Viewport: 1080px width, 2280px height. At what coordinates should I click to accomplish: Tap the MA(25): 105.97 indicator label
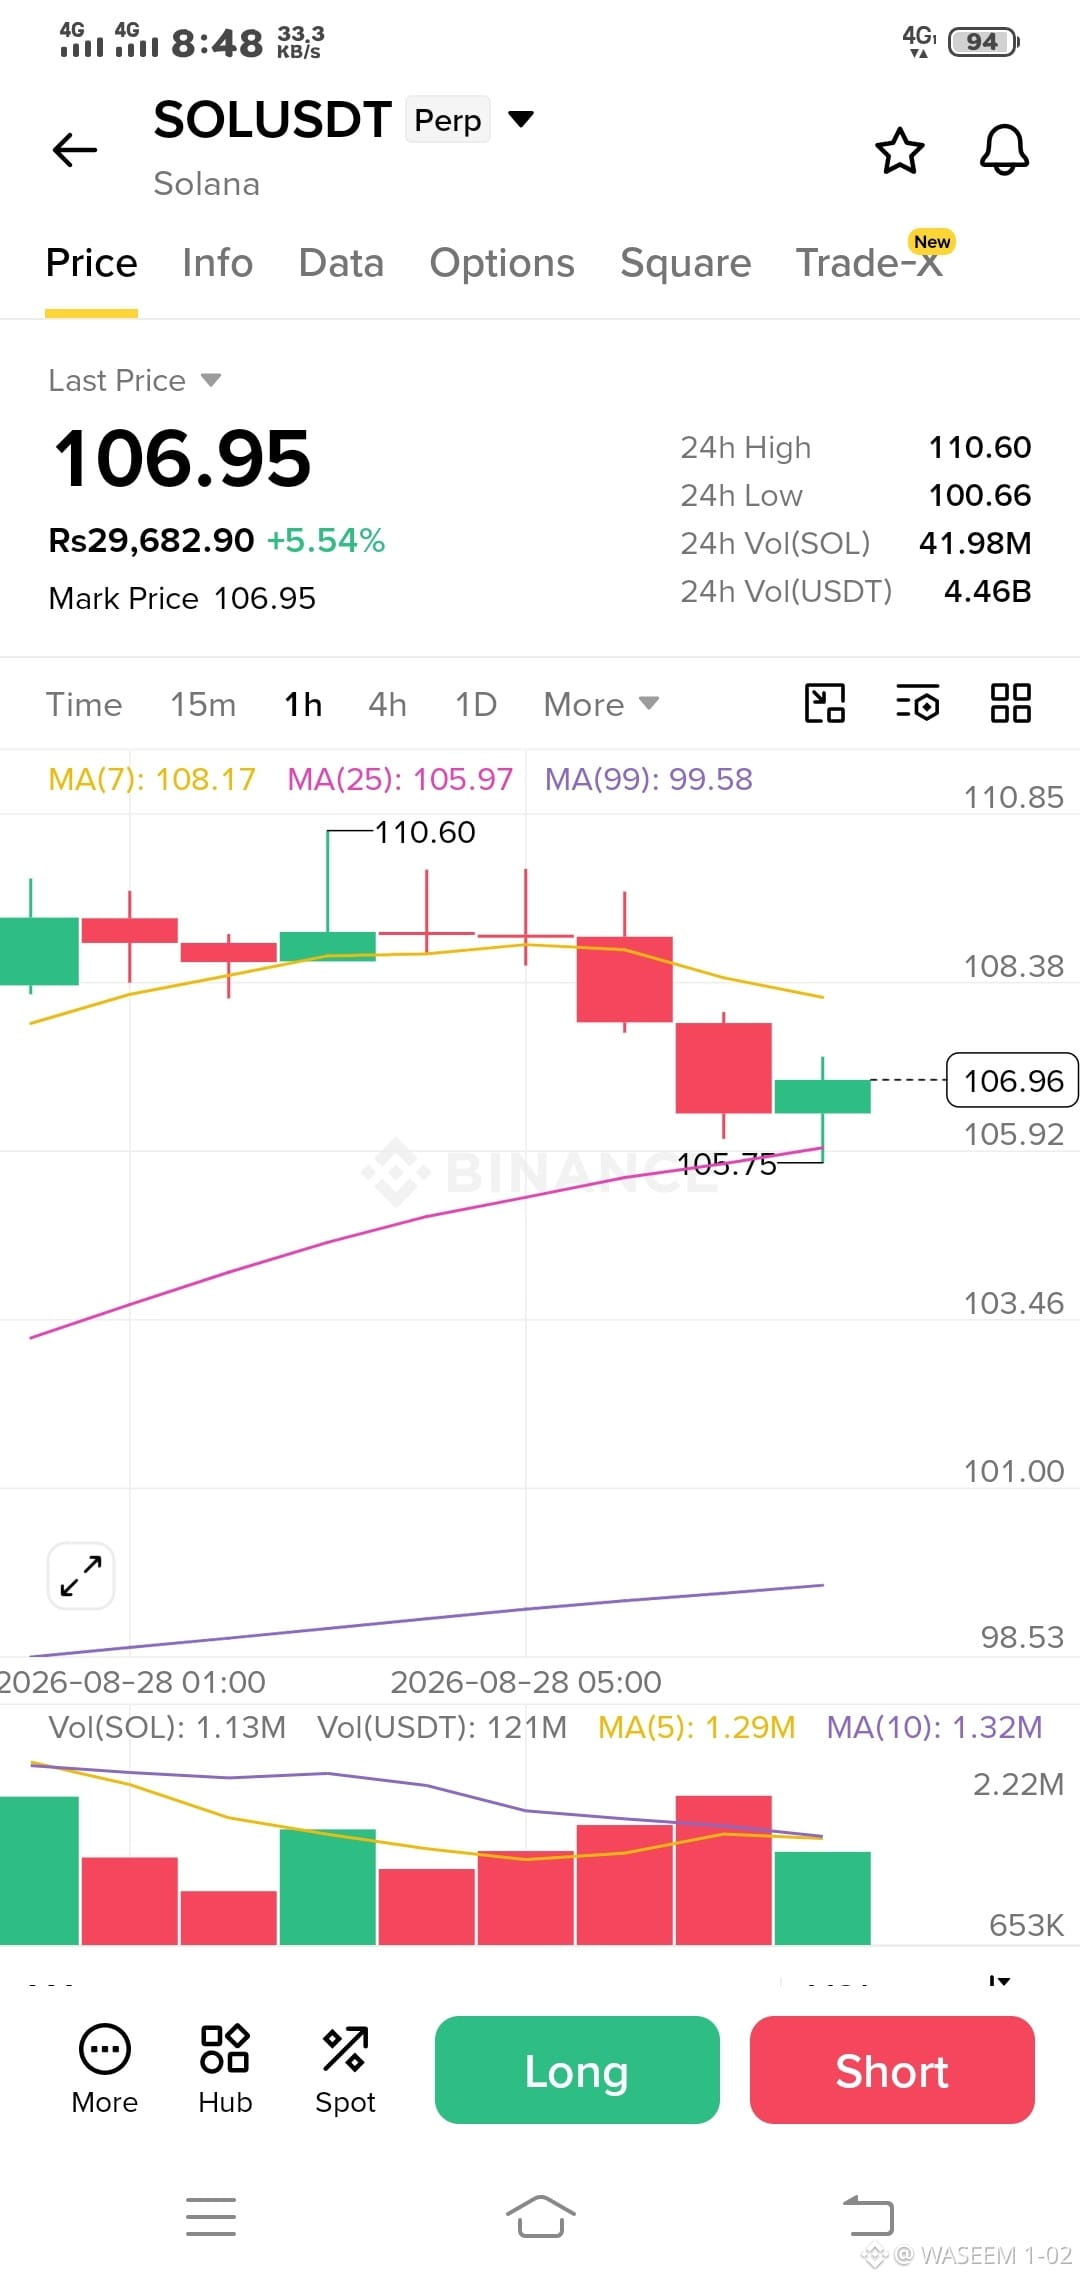pyautogui.click(x=400, y=779)
